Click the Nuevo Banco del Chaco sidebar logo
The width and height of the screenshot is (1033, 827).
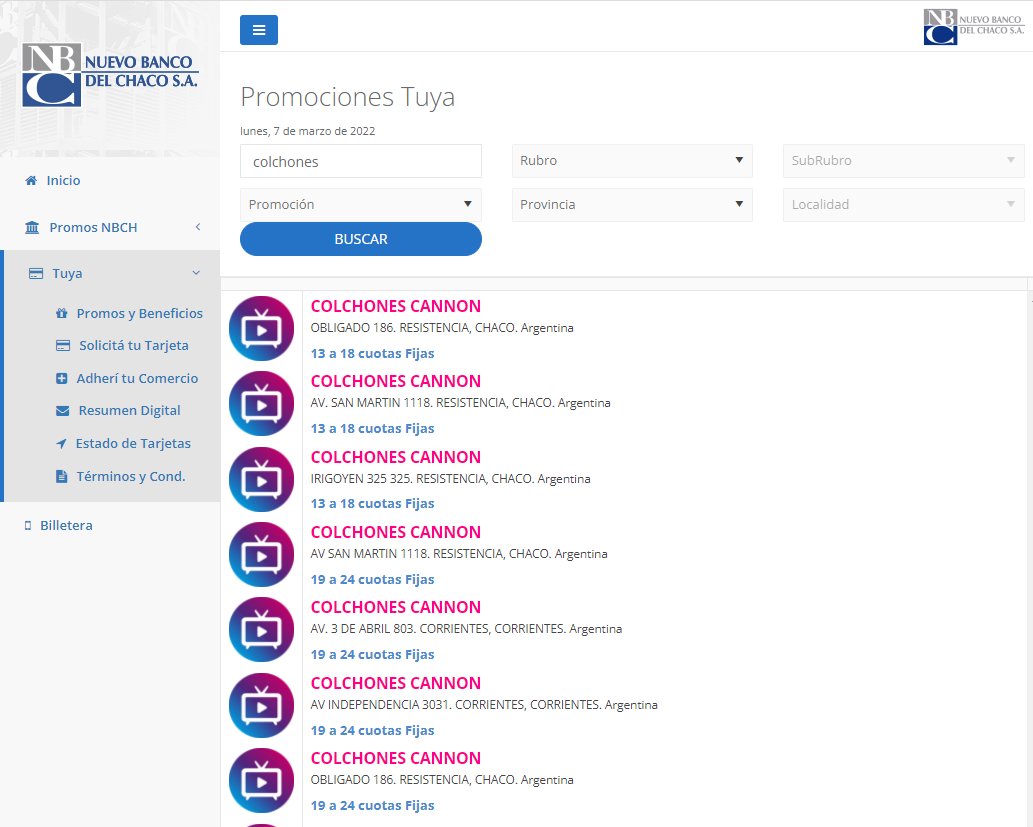tap(110, 74)
